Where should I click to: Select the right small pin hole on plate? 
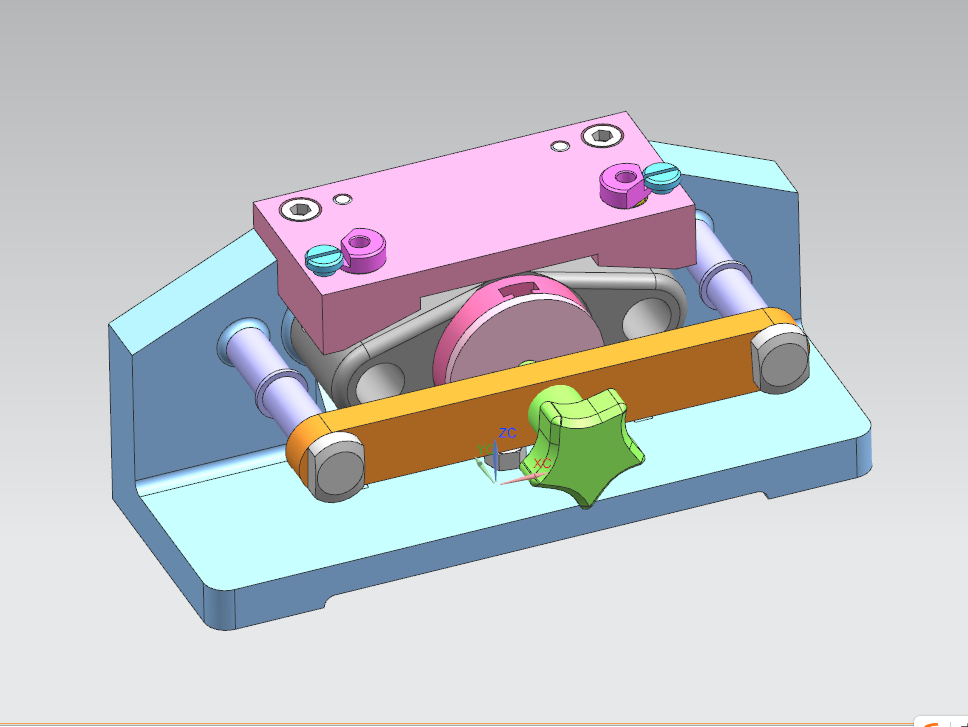[560, 146]
